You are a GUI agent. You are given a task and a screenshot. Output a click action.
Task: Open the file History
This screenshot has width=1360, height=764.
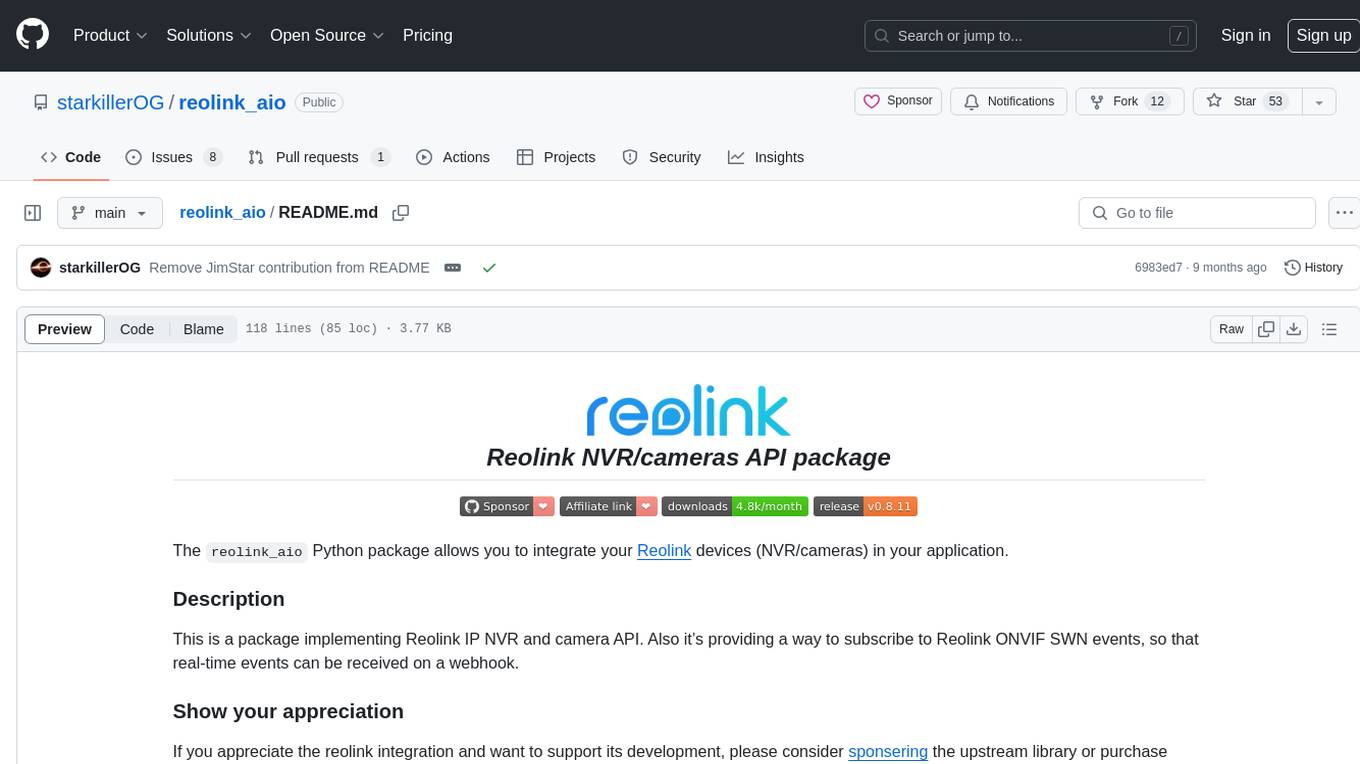[1313, 268]
